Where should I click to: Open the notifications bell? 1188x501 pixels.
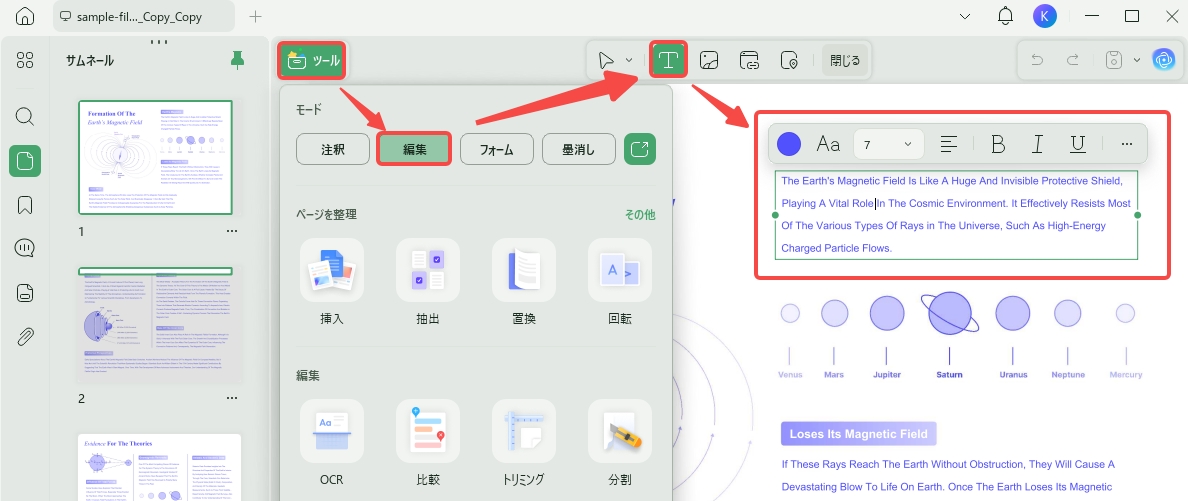click(x=1006, y=16)
